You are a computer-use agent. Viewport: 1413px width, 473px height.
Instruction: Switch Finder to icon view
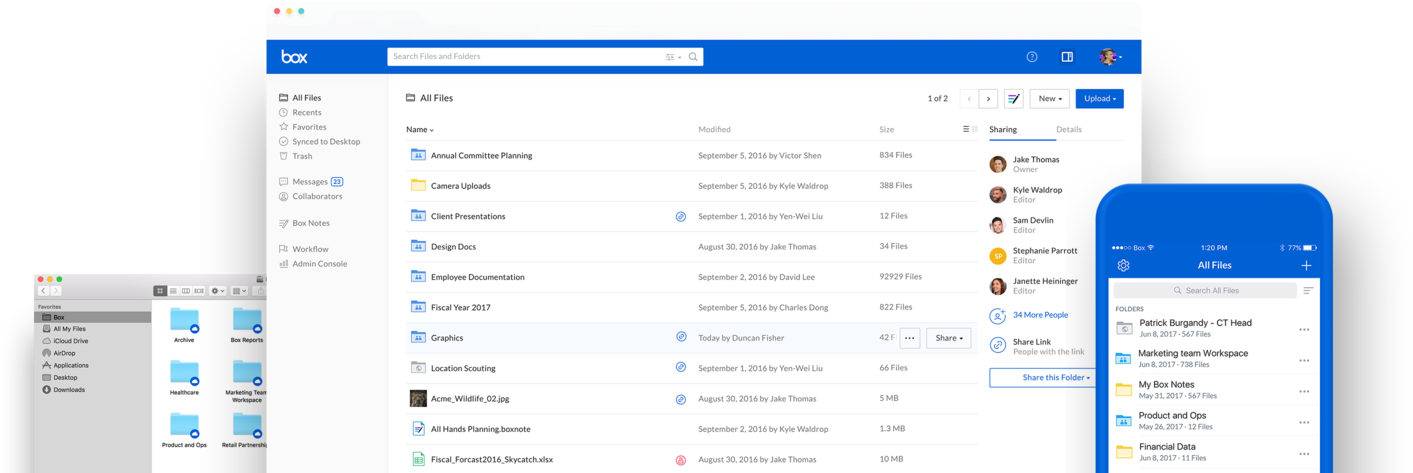pos(160,291)
